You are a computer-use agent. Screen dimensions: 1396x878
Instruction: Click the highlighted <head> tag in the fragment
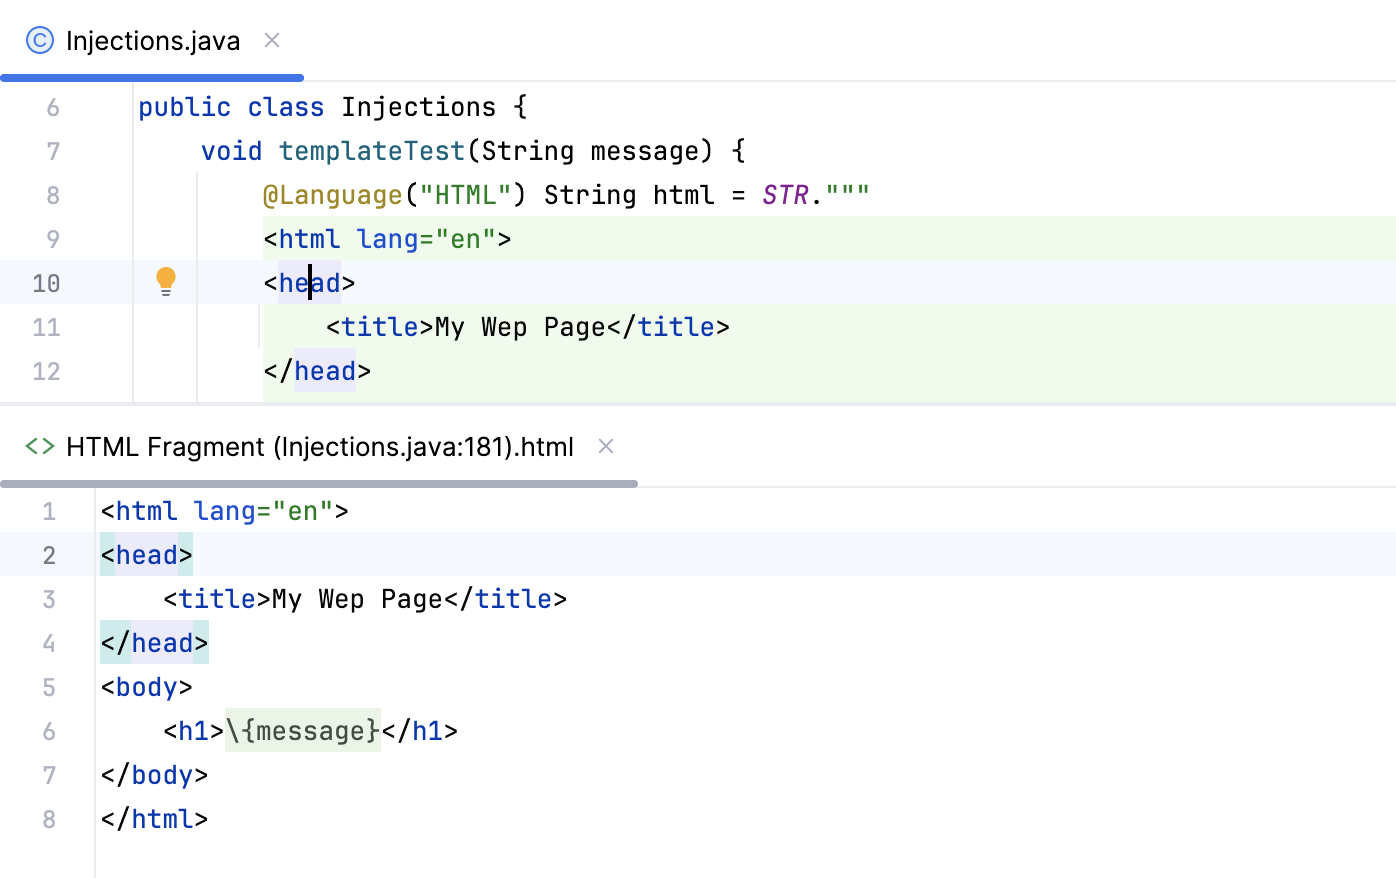[146, 555]
